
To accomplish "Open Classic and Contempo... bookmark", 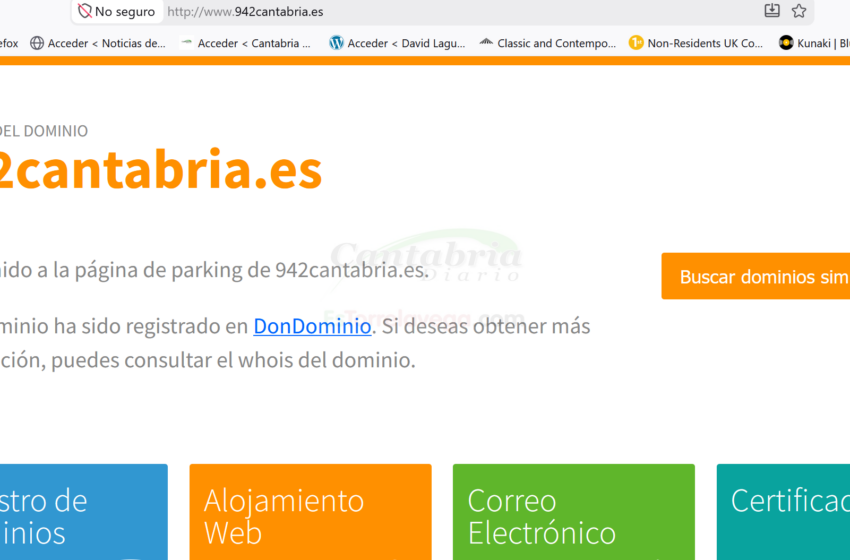I will coord(548,43).
